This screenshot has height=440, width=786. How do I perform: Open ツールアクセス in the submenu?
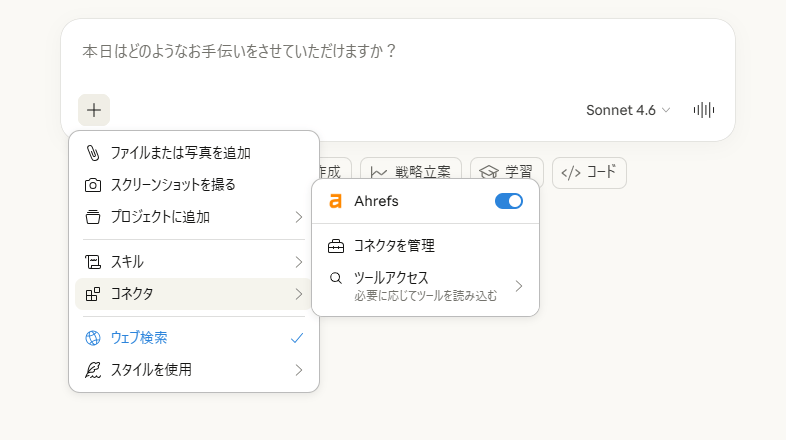426,286
